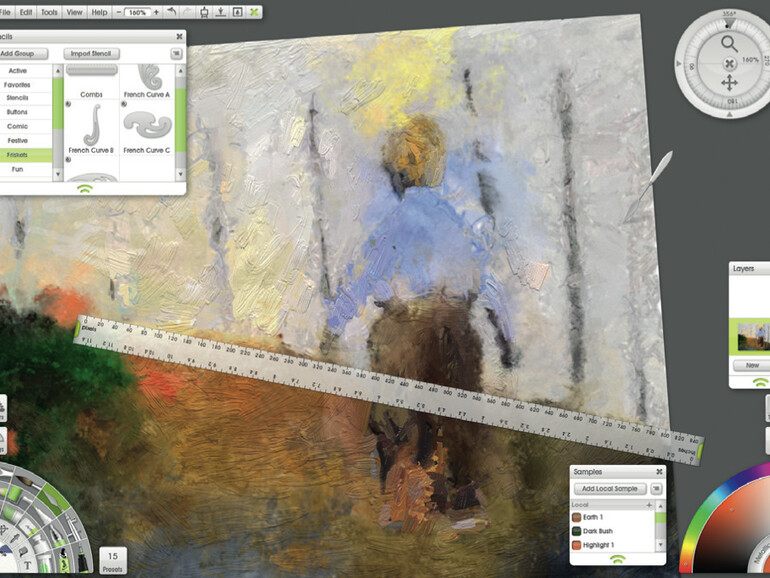Viewport: 770px width, 578px height.
Task: Select the Stencils group in list
Action: point(26,98)
